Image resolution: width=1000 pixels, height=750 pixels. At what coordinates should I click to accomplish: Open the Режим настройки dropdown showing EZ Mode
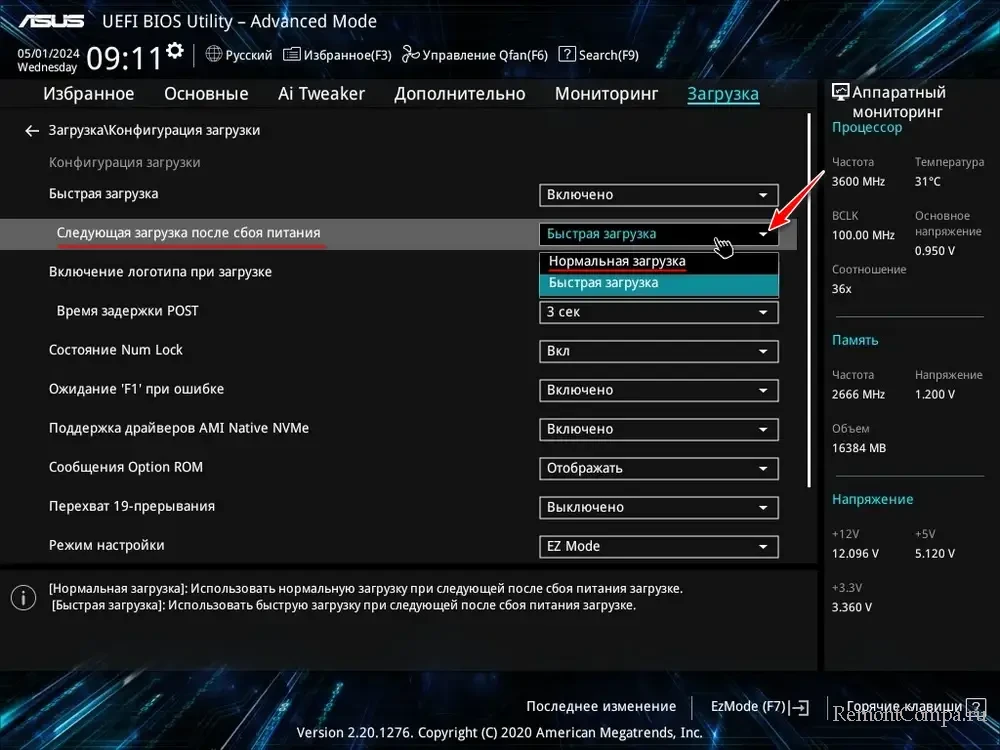pos(658,546)
